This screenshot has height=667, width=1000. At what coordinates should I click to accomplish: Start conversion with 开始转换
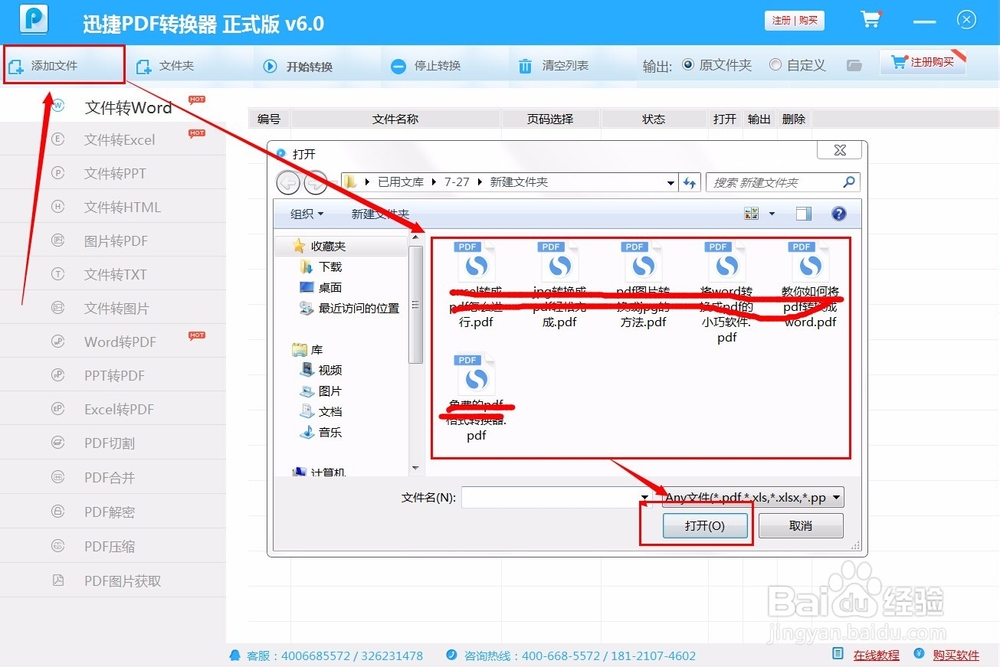pyautogui.click(x=298, y=66)
